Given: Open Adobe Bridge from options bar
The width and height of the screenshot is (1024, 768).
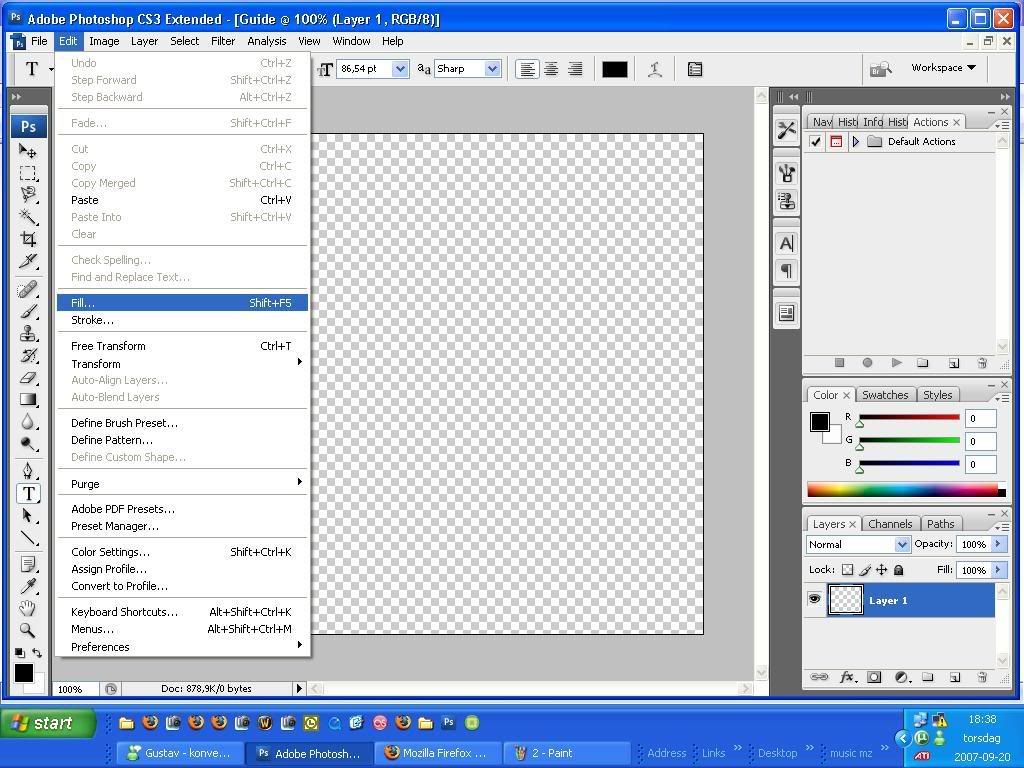Looking at the screenshot, I should (881, 69).
